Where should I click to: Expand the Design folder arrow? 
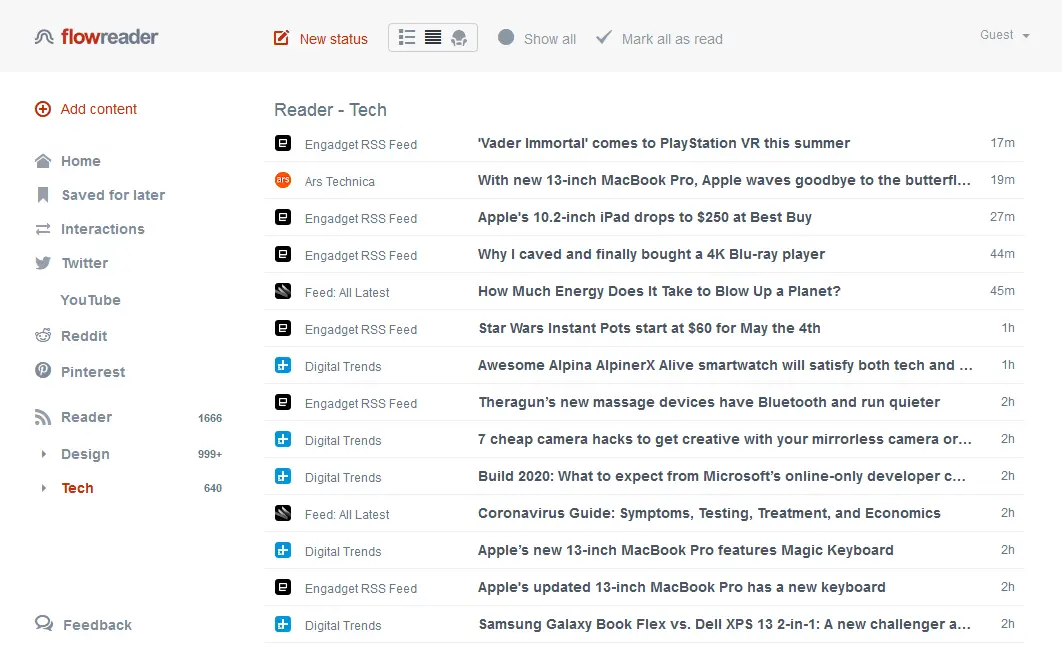point(43,454)
